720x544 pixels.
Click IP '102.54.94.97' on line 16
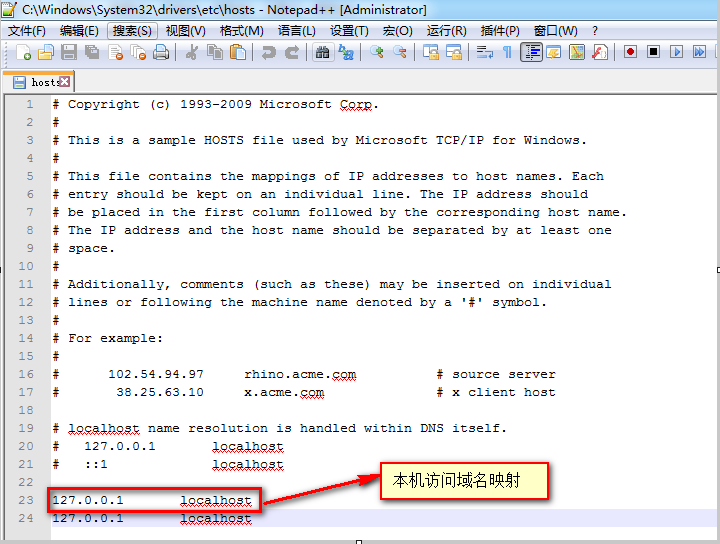coord(156,375)
